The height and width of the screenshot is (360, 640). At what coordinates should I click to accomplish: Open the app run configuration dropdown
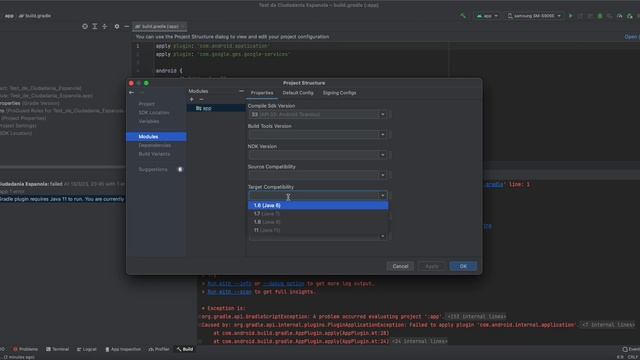point(487,16)
